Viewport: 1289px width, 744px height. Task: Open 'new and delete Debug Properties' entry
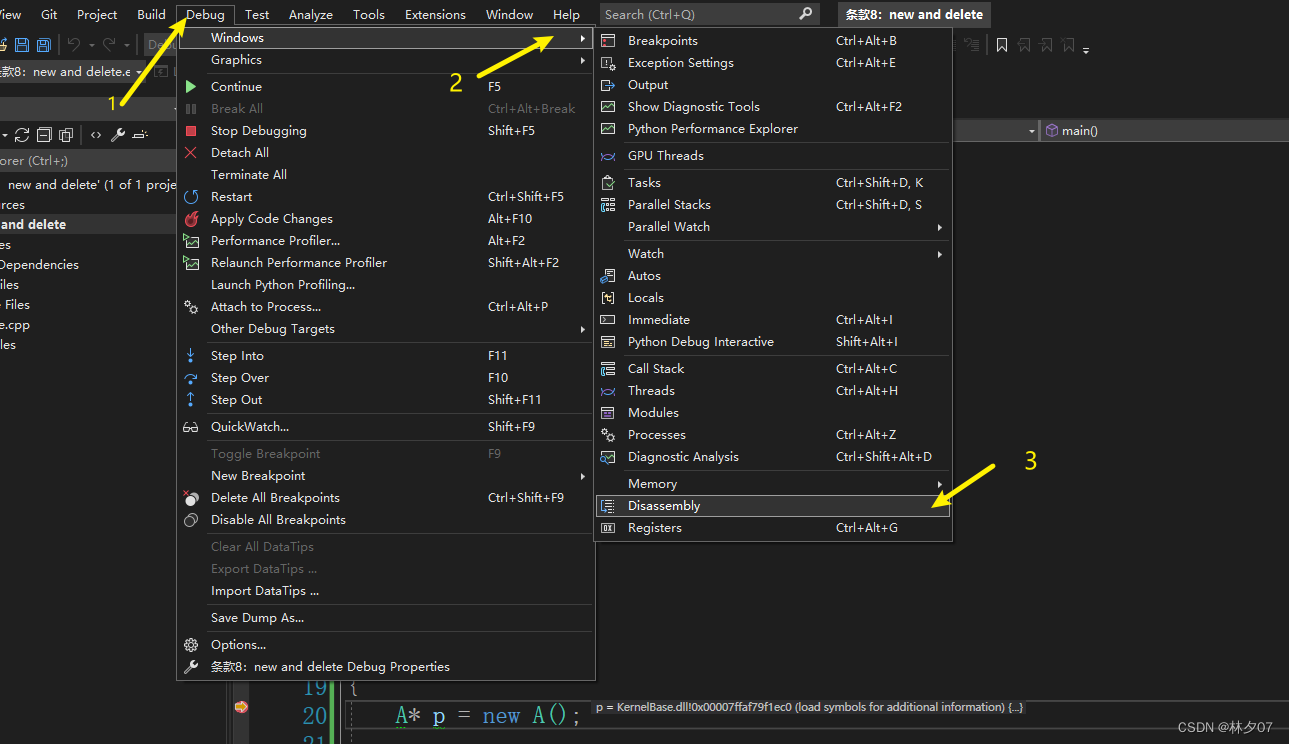tap(386, 667)
